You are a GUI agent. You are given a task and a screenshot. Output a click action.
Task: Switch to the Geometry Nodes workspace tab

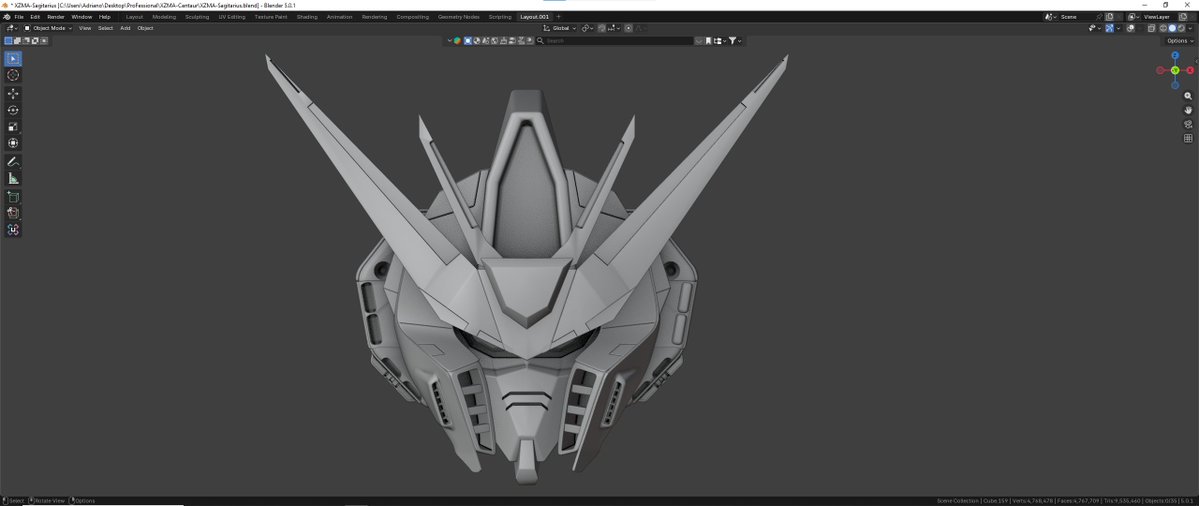point(458,17)
